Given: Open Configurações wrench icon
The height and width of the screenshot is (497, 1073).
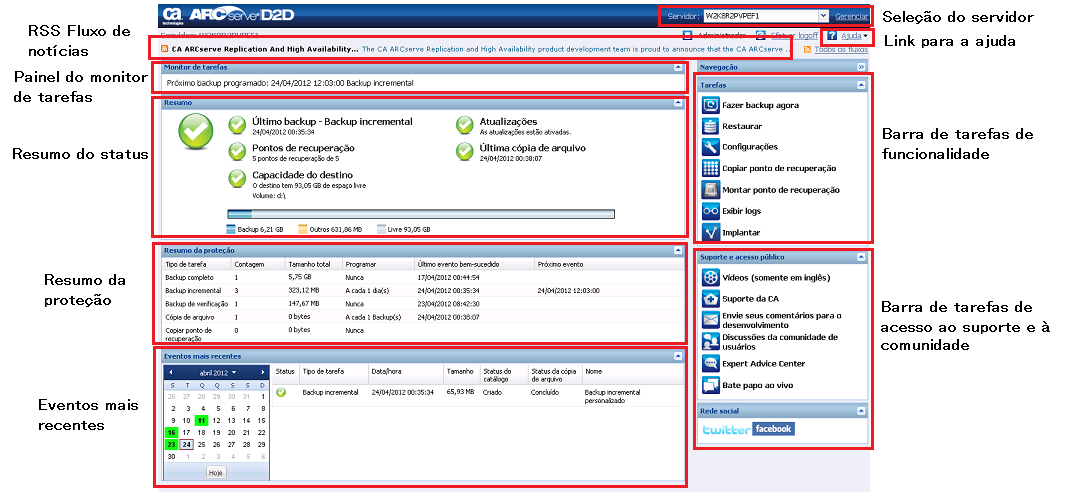Looking at the screenshot, I should tap(710, 147).
